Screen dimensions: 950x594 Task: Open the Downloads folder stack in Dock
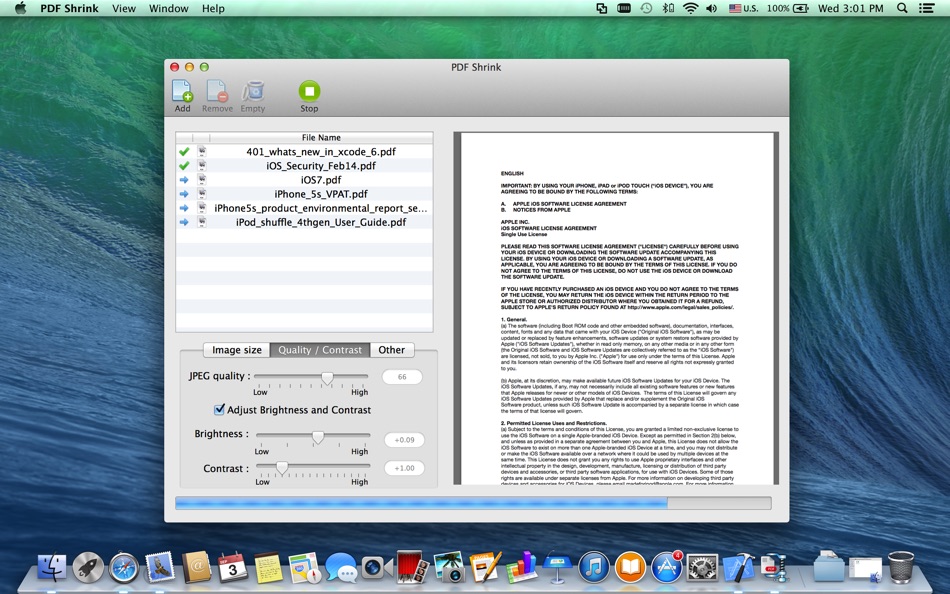tap(828, 567)
